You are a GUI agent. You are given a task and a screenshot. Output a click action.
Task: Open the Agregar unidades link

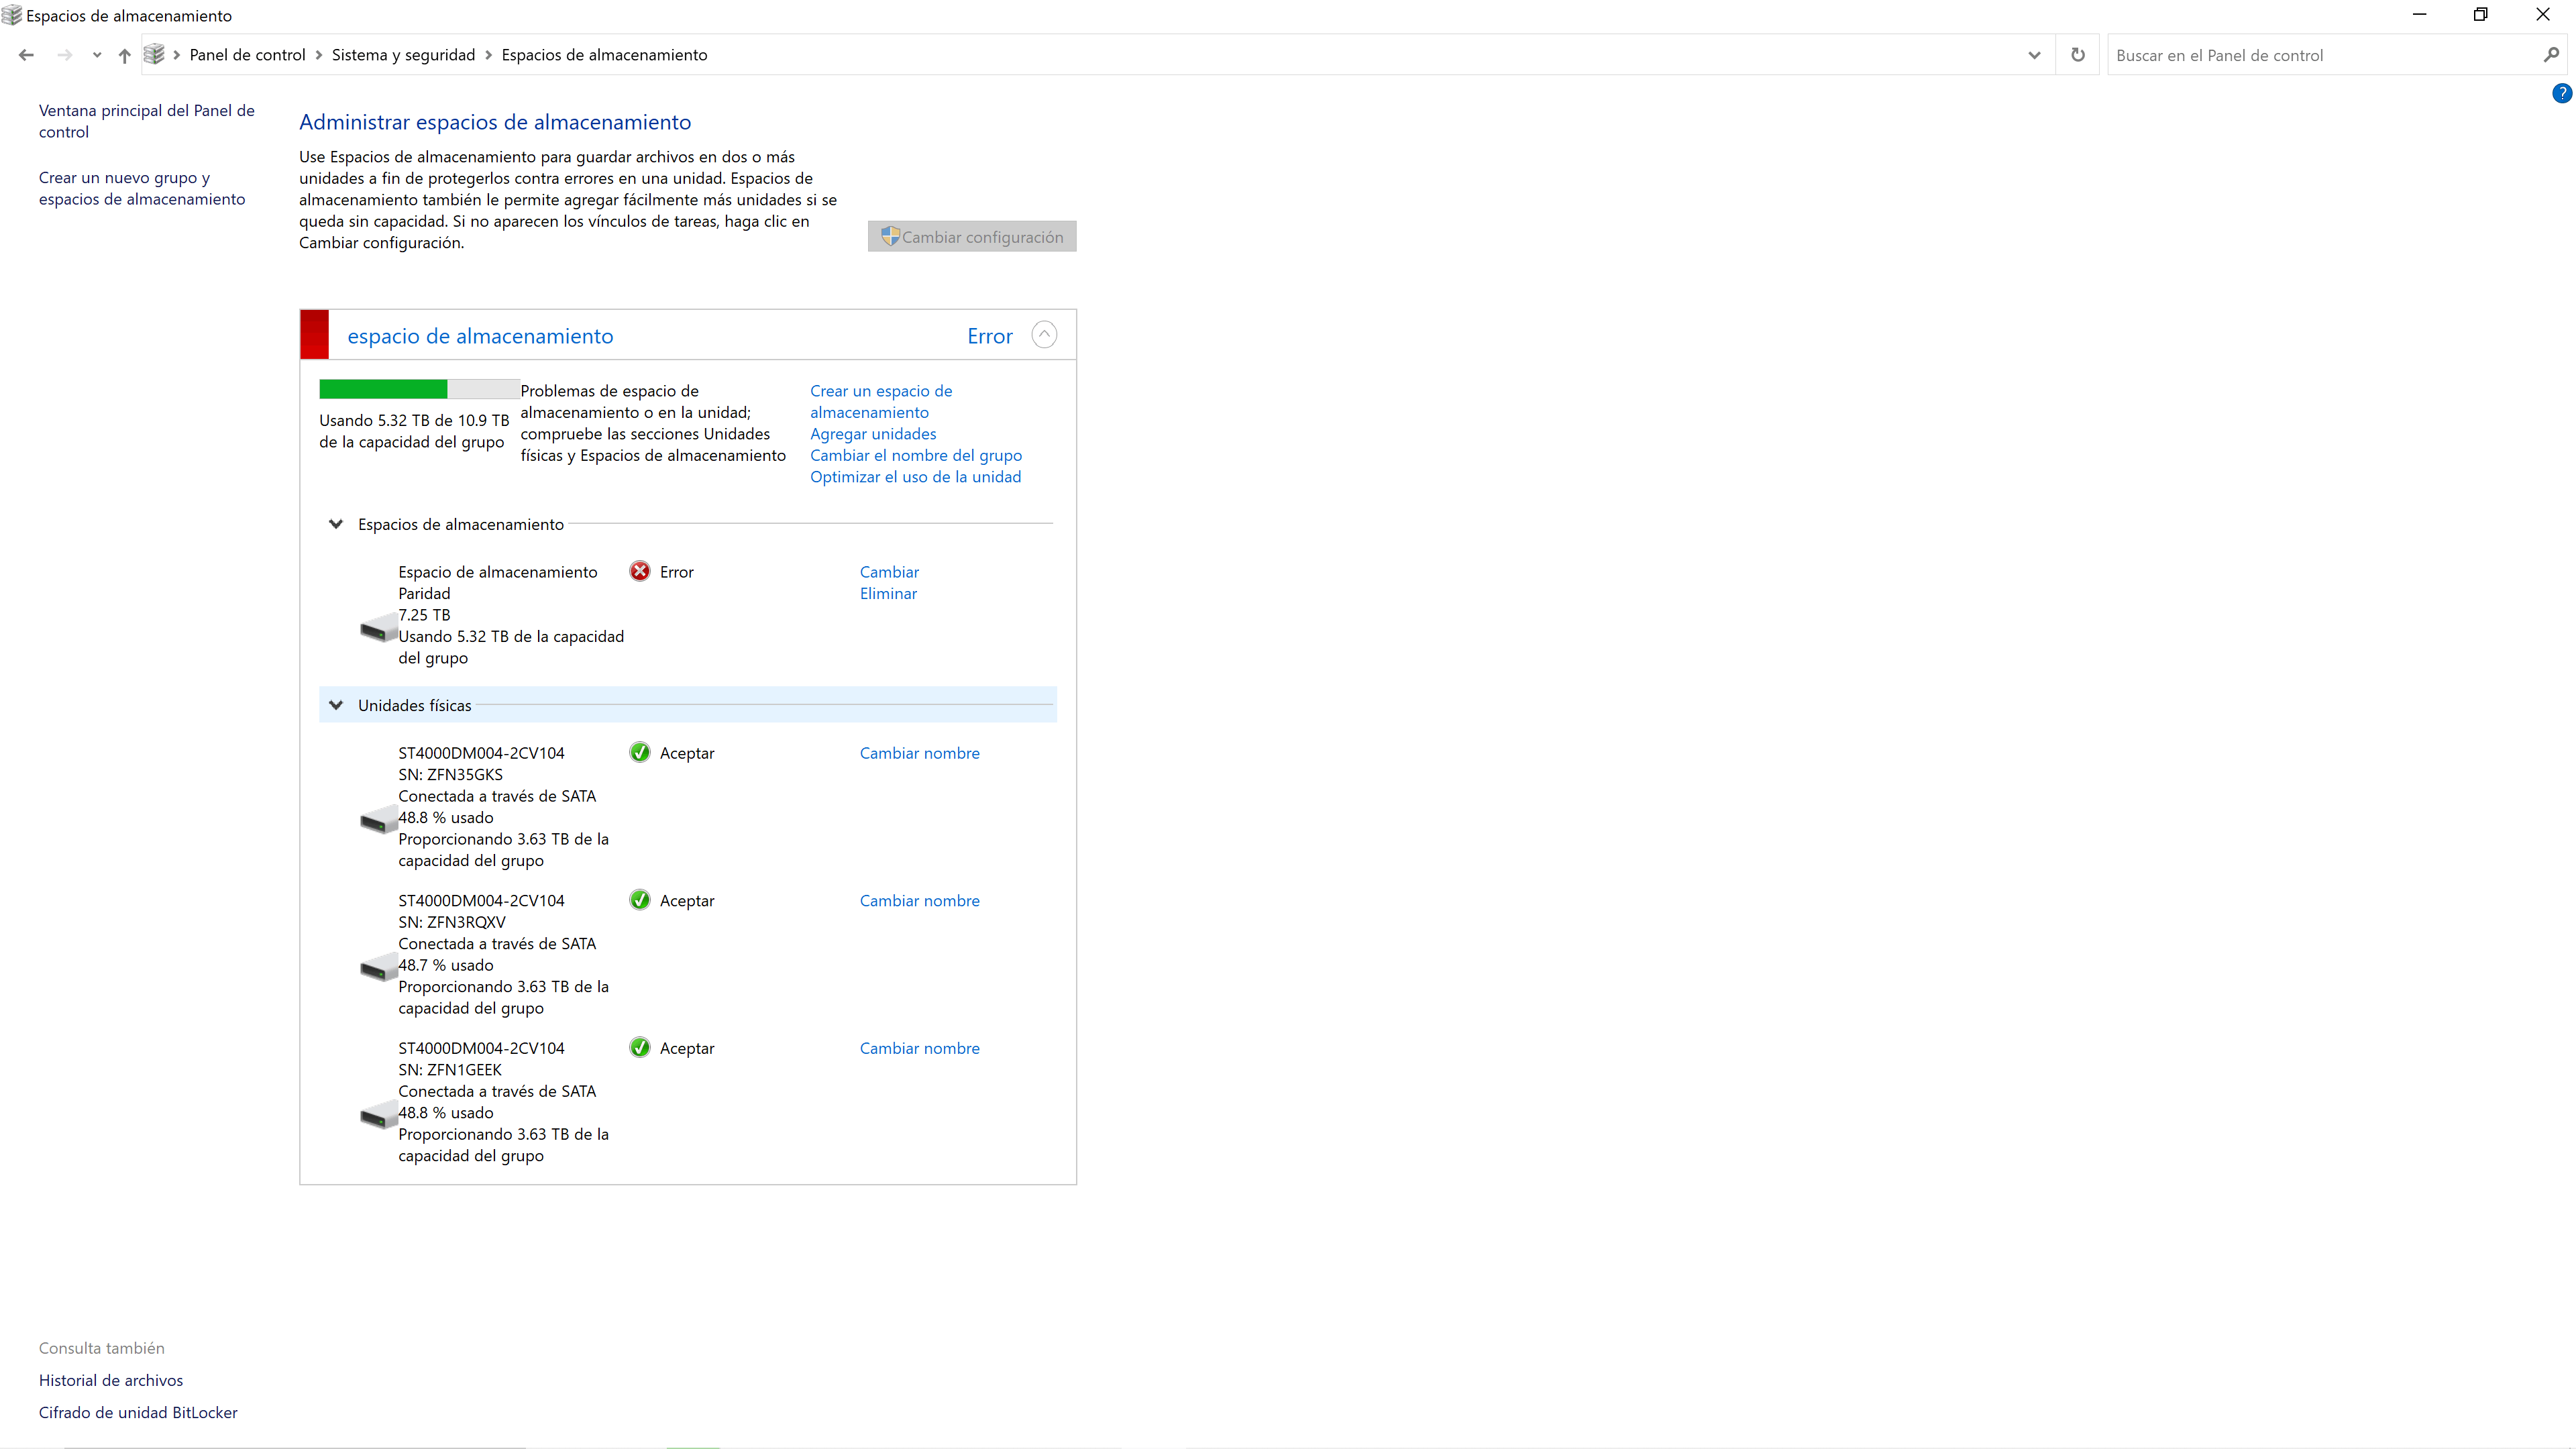tap(873, 434)
